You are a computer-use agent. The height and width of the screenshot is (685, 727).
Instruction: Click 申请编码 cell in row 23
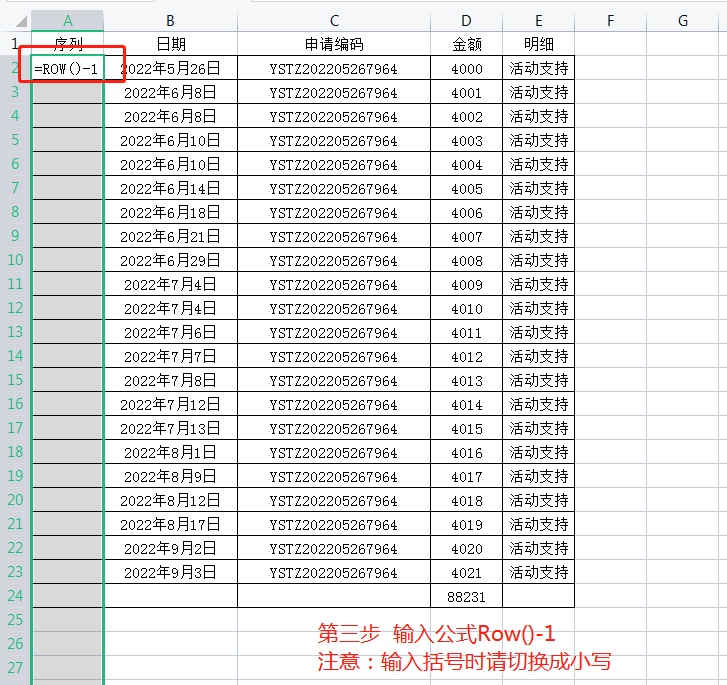pos(334,572)
